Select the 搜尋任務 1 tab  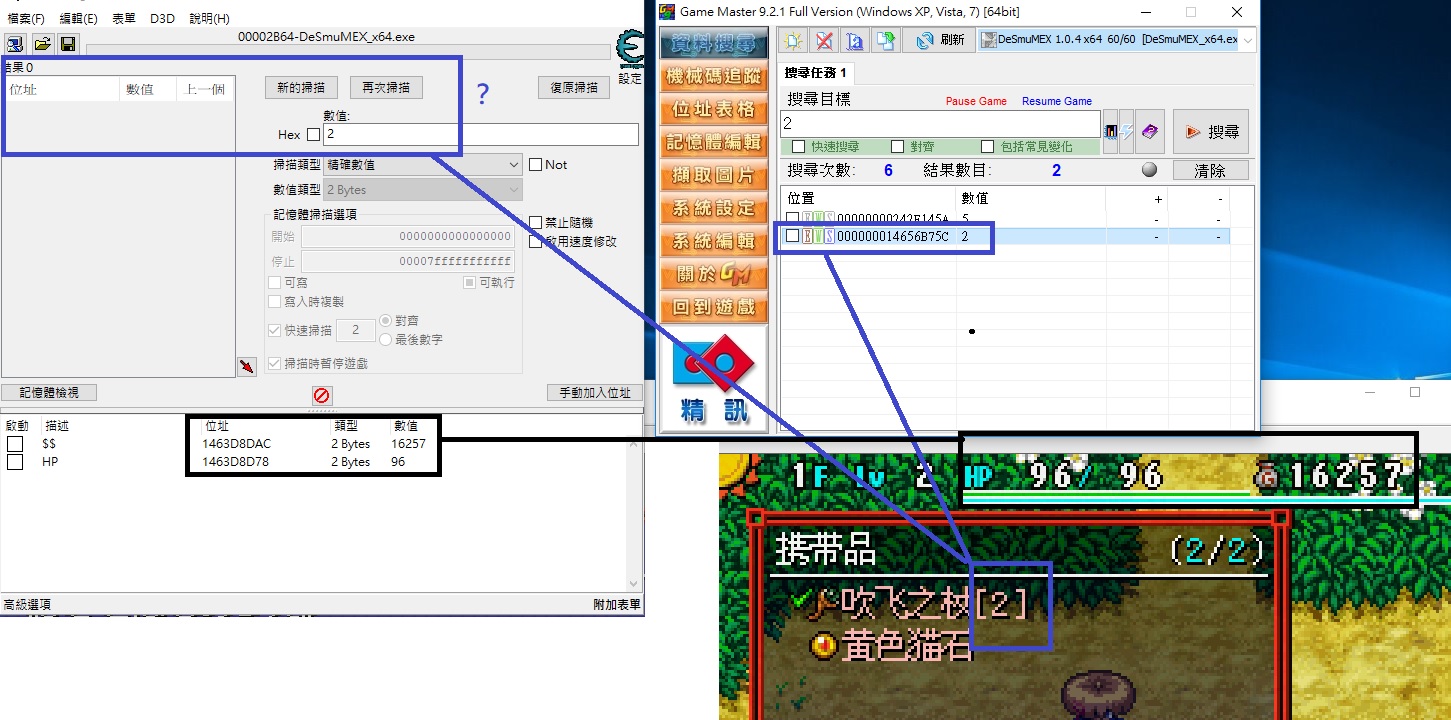pos(816,73)
